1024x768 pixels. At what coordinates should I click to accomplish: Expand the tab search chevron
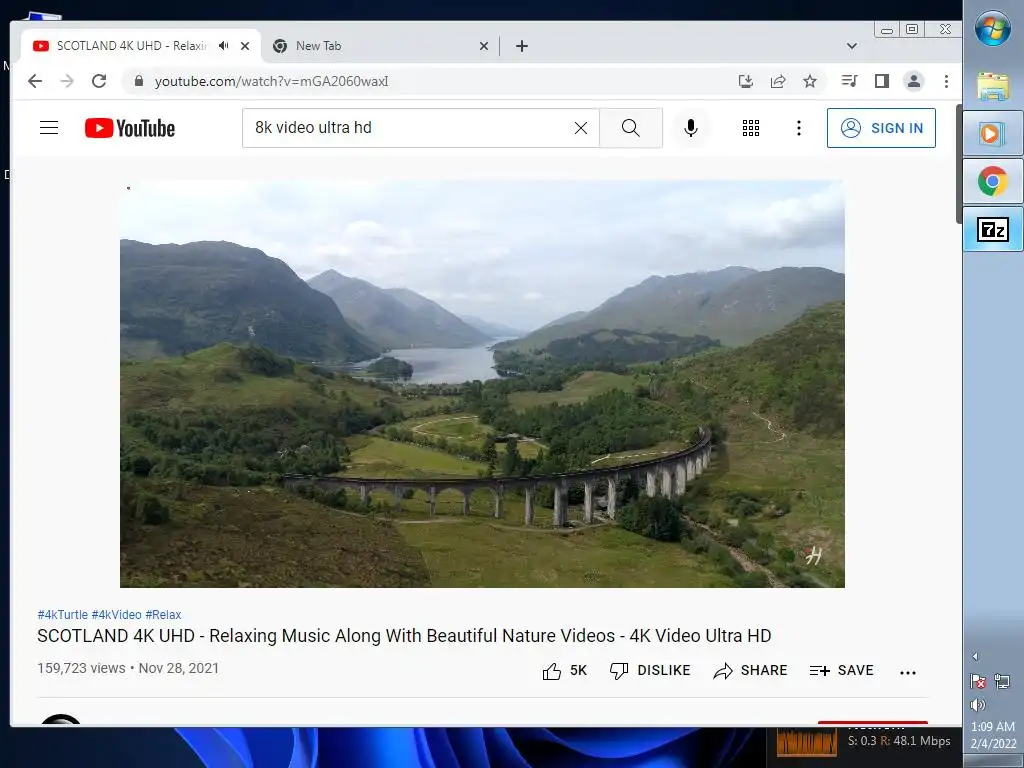tap(852, 46)
